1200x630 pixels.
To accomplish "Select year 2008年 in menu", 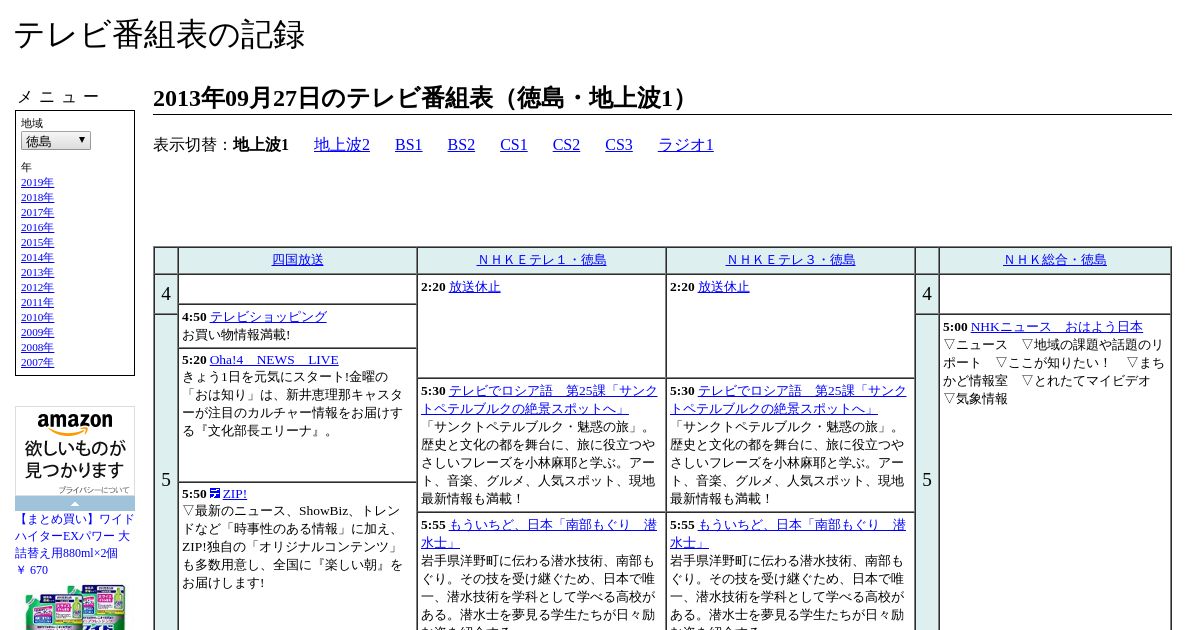I will pos(37,347).
